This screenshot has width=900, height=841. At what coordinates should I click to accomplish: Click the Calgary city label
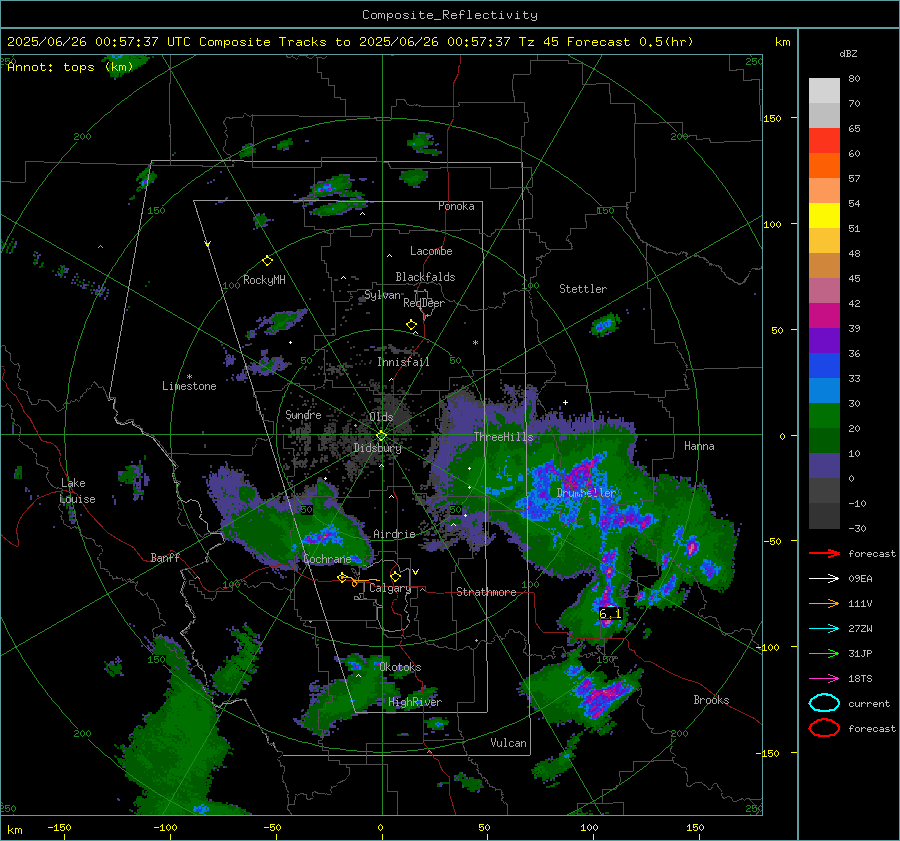390,588
